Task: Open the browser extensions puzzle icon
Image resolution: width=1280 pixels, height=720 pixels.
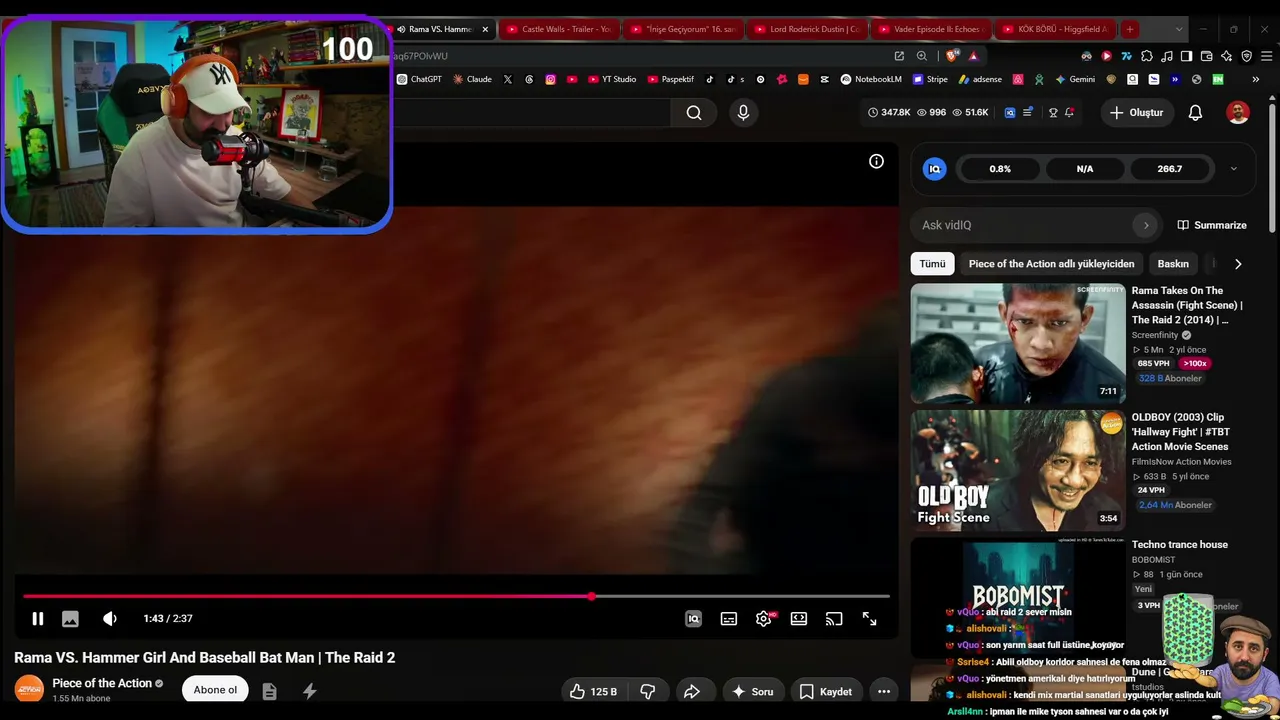Action: tap(1147, 56)
